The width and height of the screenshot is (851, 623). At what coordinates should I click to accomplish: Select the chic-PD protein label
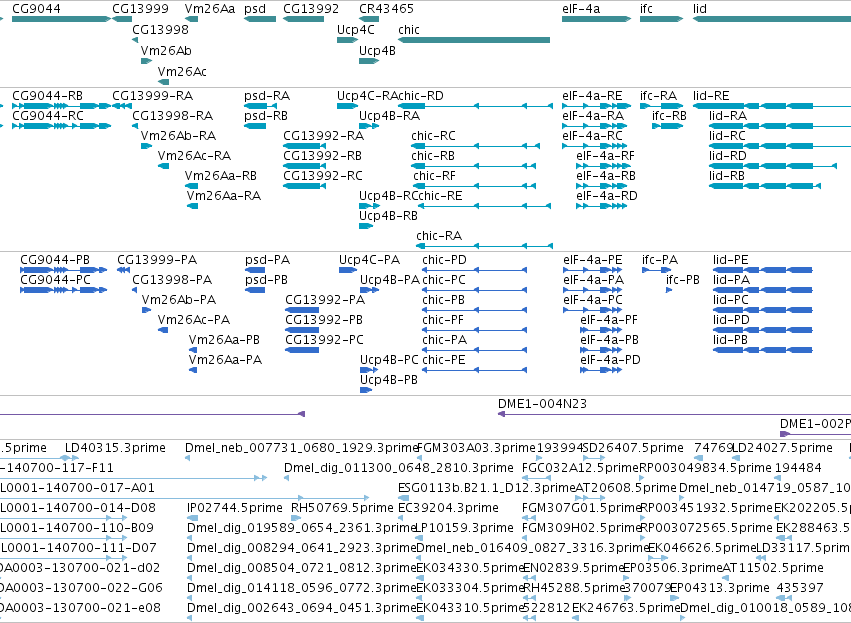(444, 260)
